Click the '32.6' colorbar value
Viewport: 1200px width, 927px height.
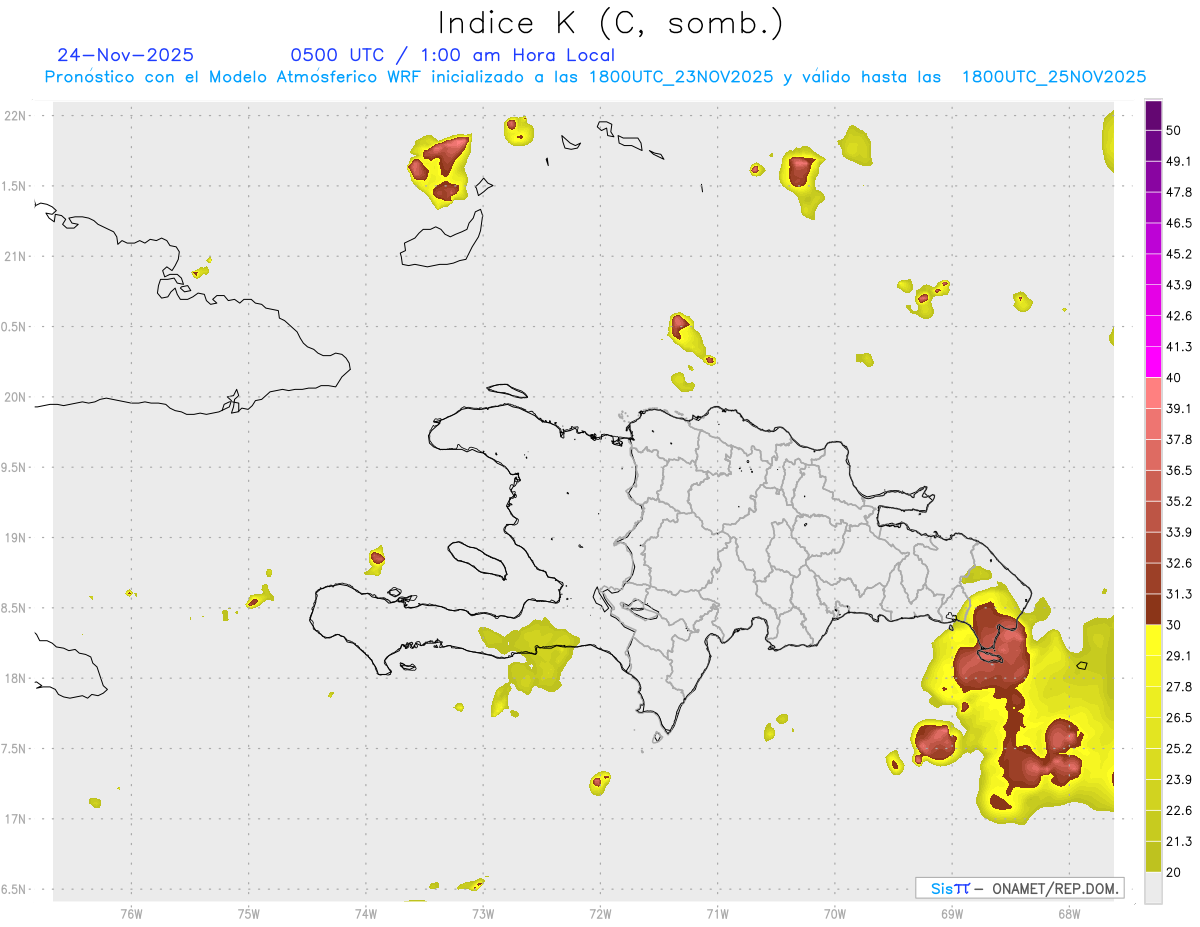pos(1179,563)
